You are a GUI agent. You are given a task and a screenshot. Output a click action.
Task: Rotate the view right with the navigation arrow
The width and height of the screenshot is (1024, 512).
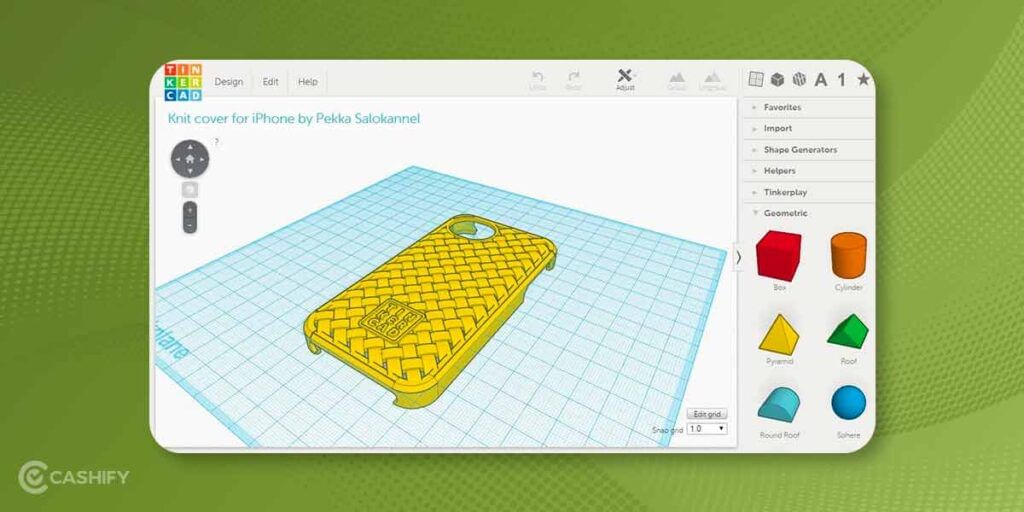202,159
